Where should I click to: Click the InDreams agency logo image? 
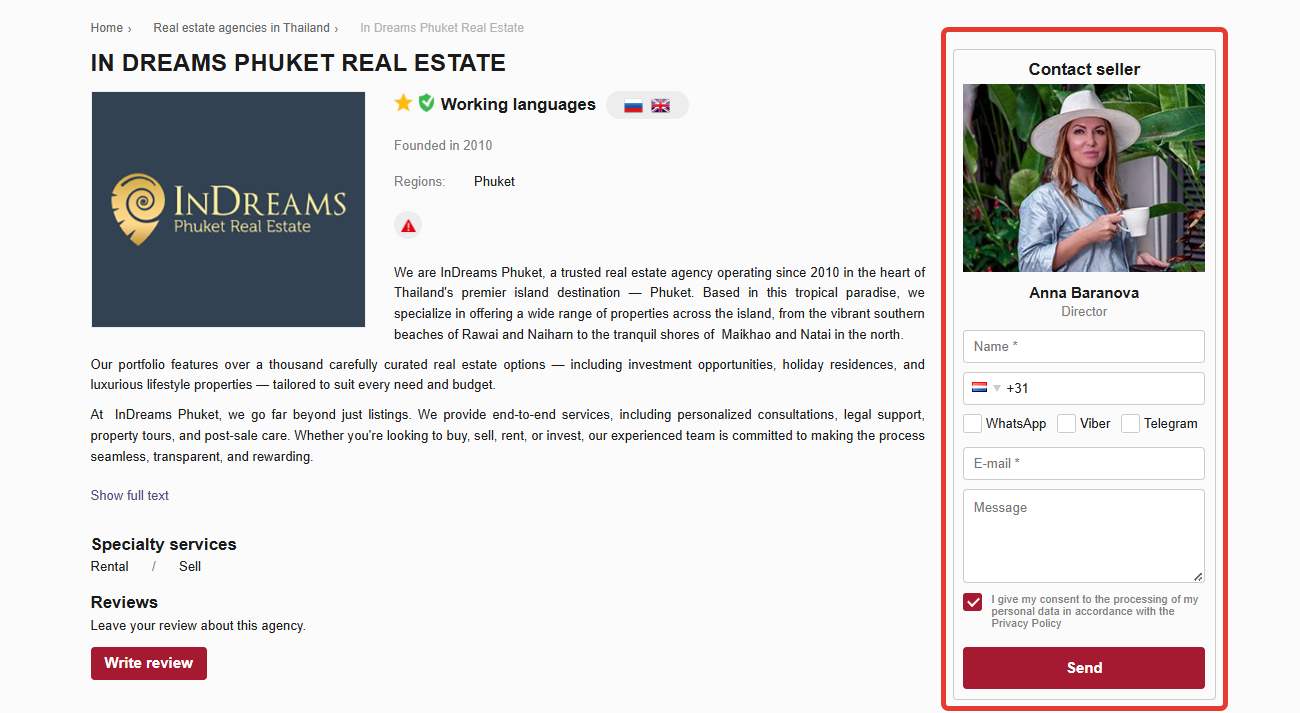coord(228,209)
